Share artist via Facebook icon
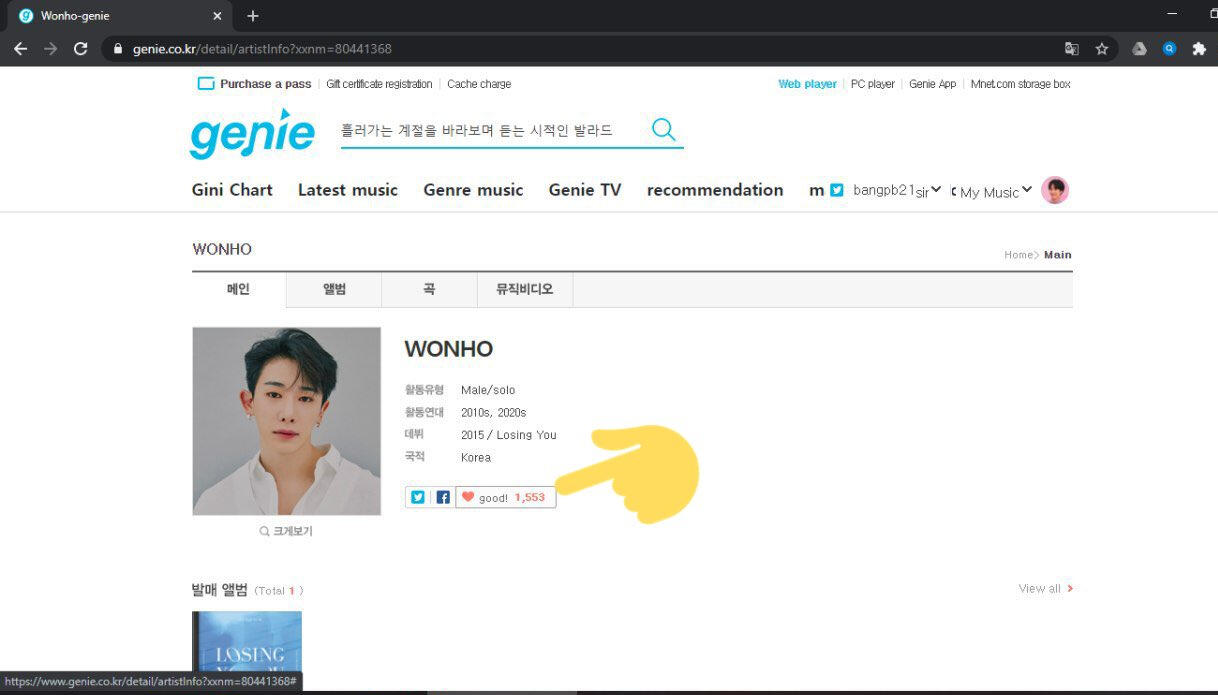1218x695 pixels. point(443,497)
